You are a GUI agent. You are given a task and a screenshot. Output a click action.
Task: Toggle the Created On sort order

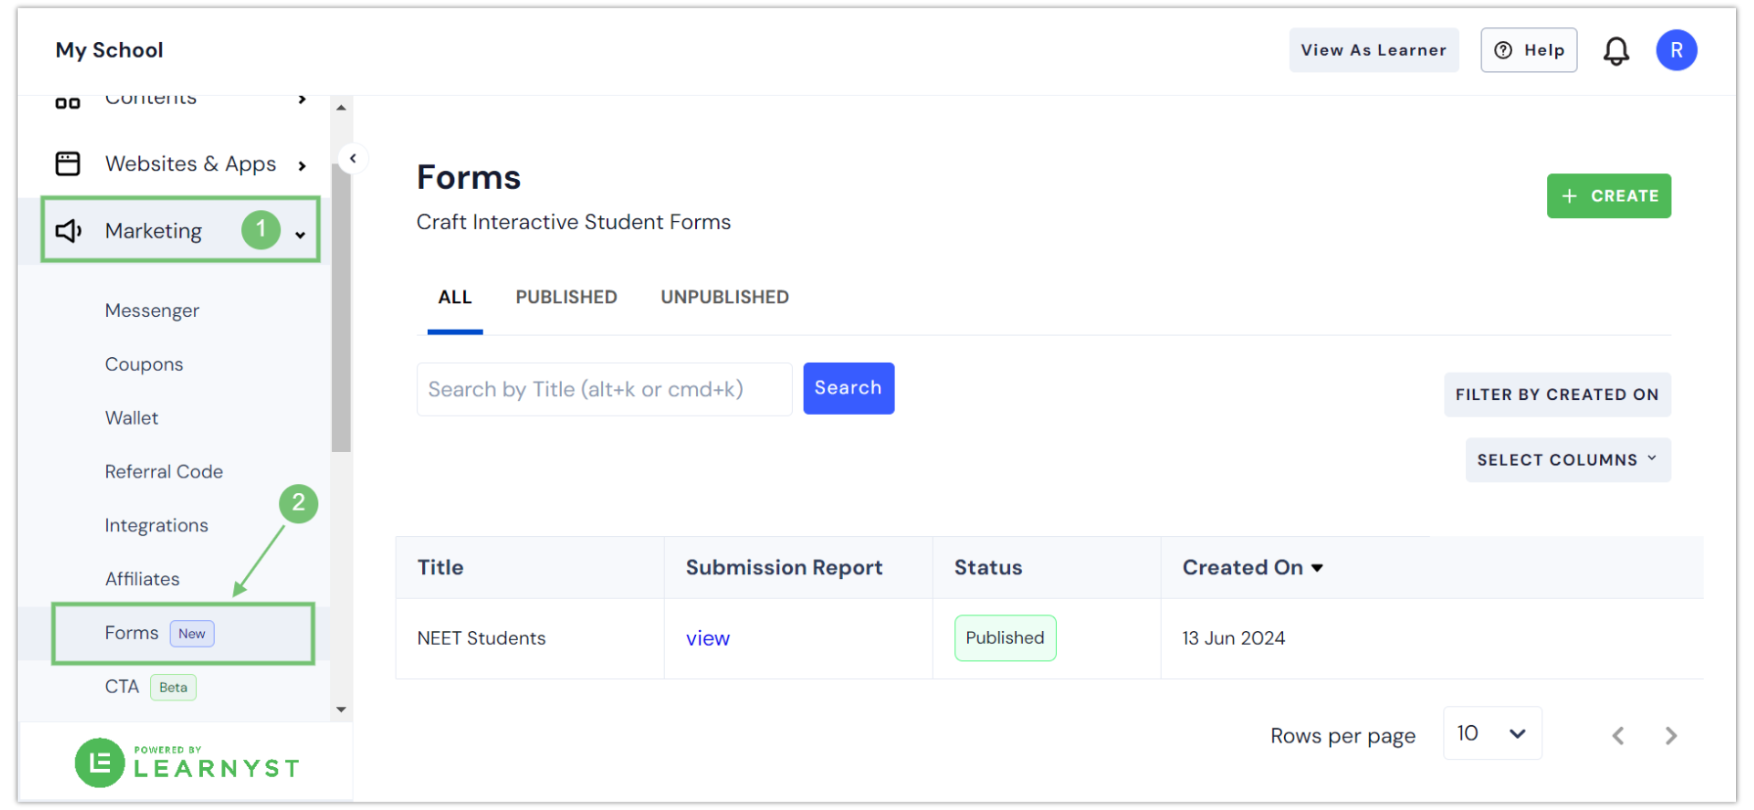click(1317, 567)
